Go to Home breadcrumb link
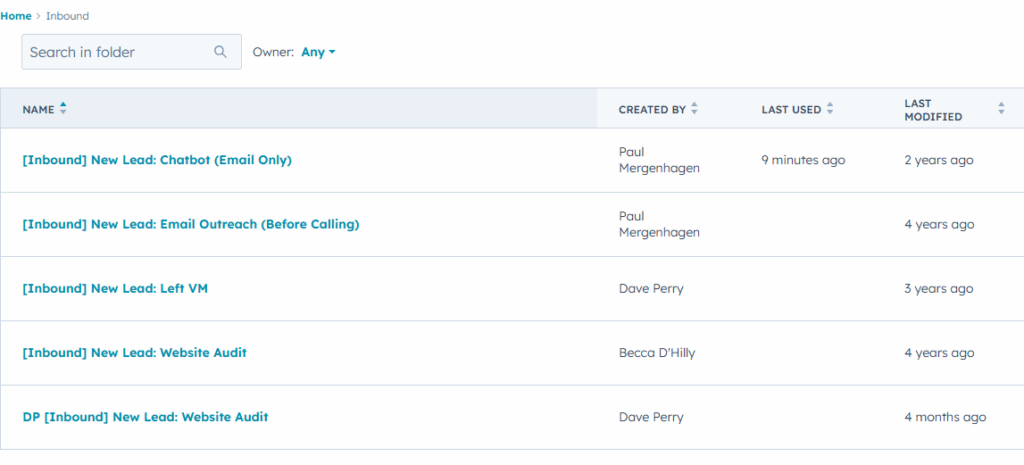1024x465 pixels. pos(15,16)
